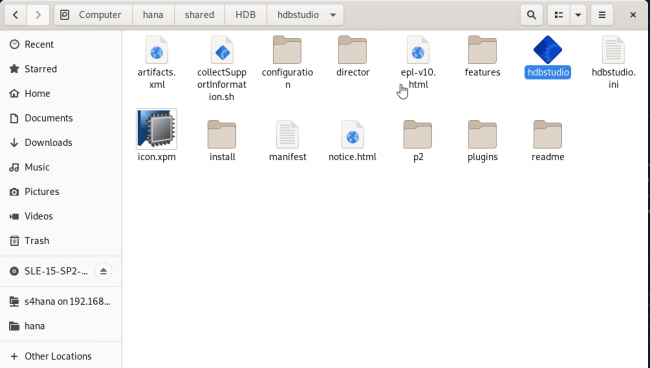Viewport: 650px width, 368px height.
Task: Navigate to the hana path segment
Action: 153,15
